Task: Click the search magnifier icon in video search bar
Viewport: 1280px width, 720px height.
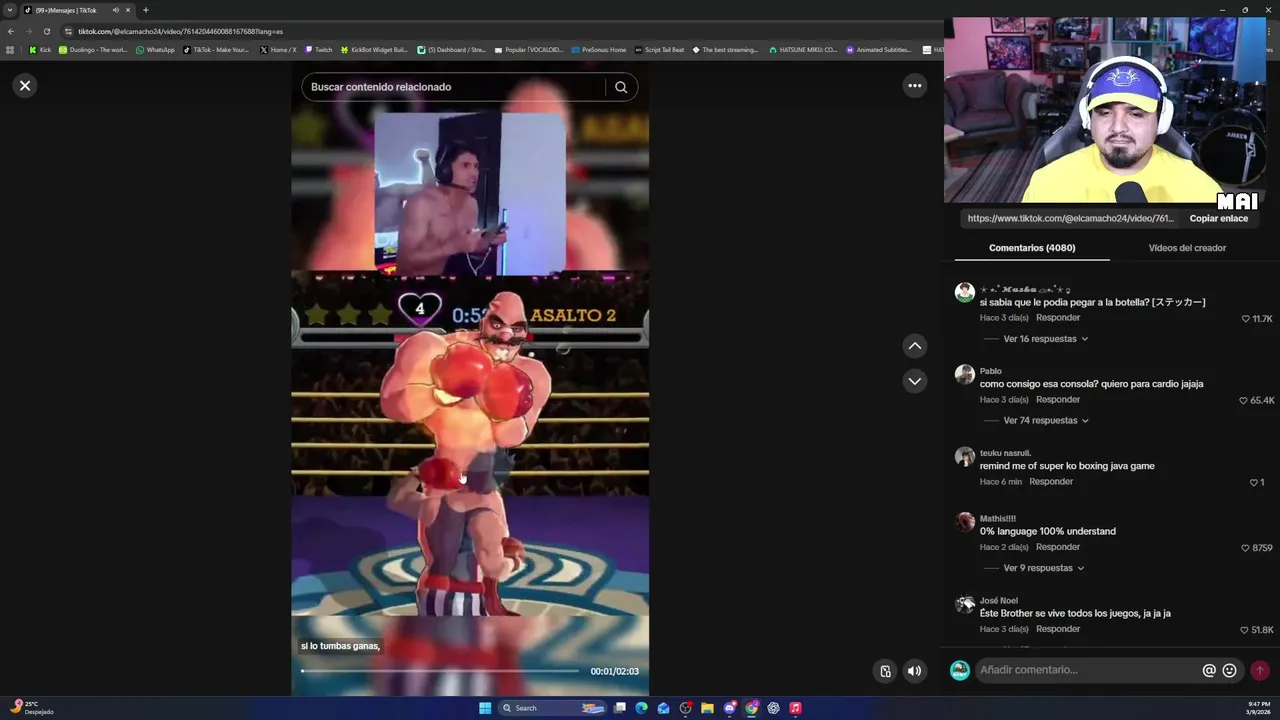Action: click(621, 87)
